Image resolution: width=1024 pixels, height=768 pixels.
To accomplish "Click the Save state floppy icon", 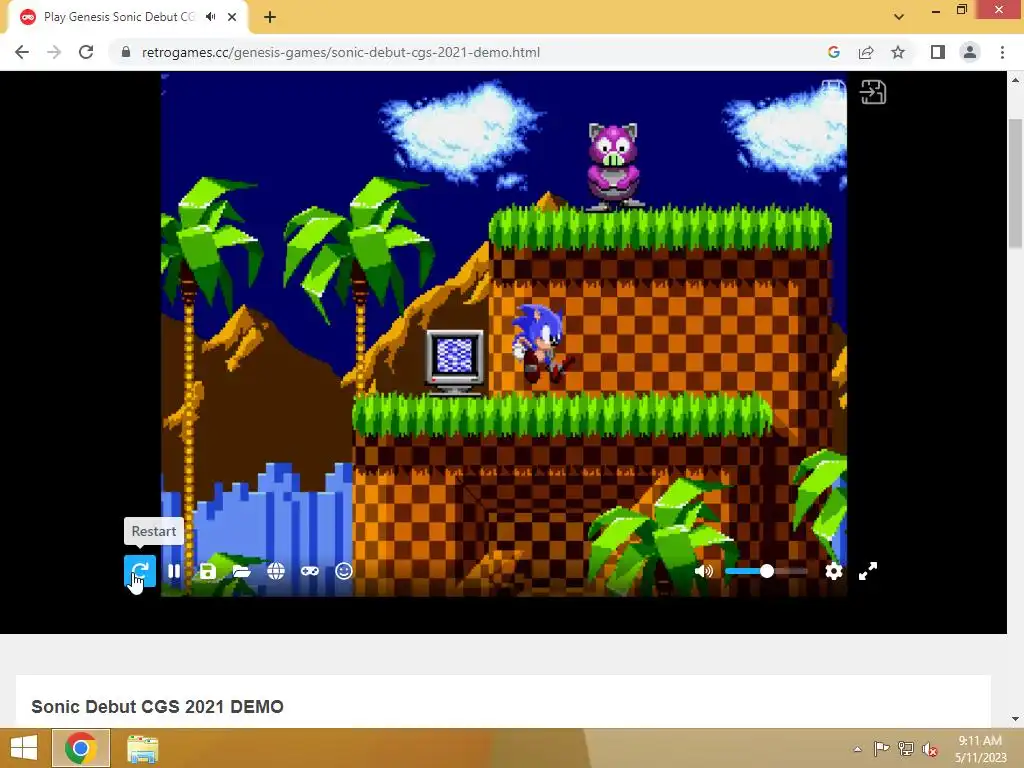I will tap(208, 571).
